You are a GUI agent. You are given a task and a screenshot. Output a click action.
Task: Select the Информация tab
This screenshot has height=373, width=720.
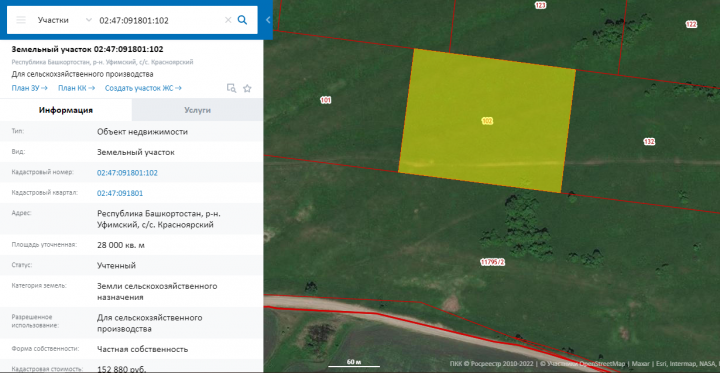tap(66, 110)
